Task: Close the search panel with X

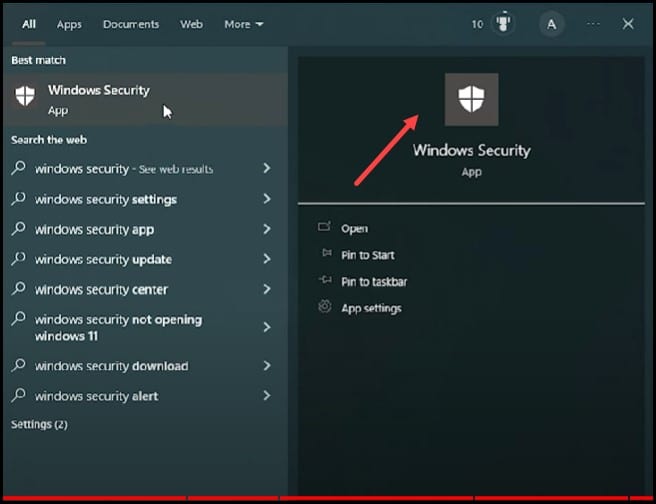Action: [628, 24]
